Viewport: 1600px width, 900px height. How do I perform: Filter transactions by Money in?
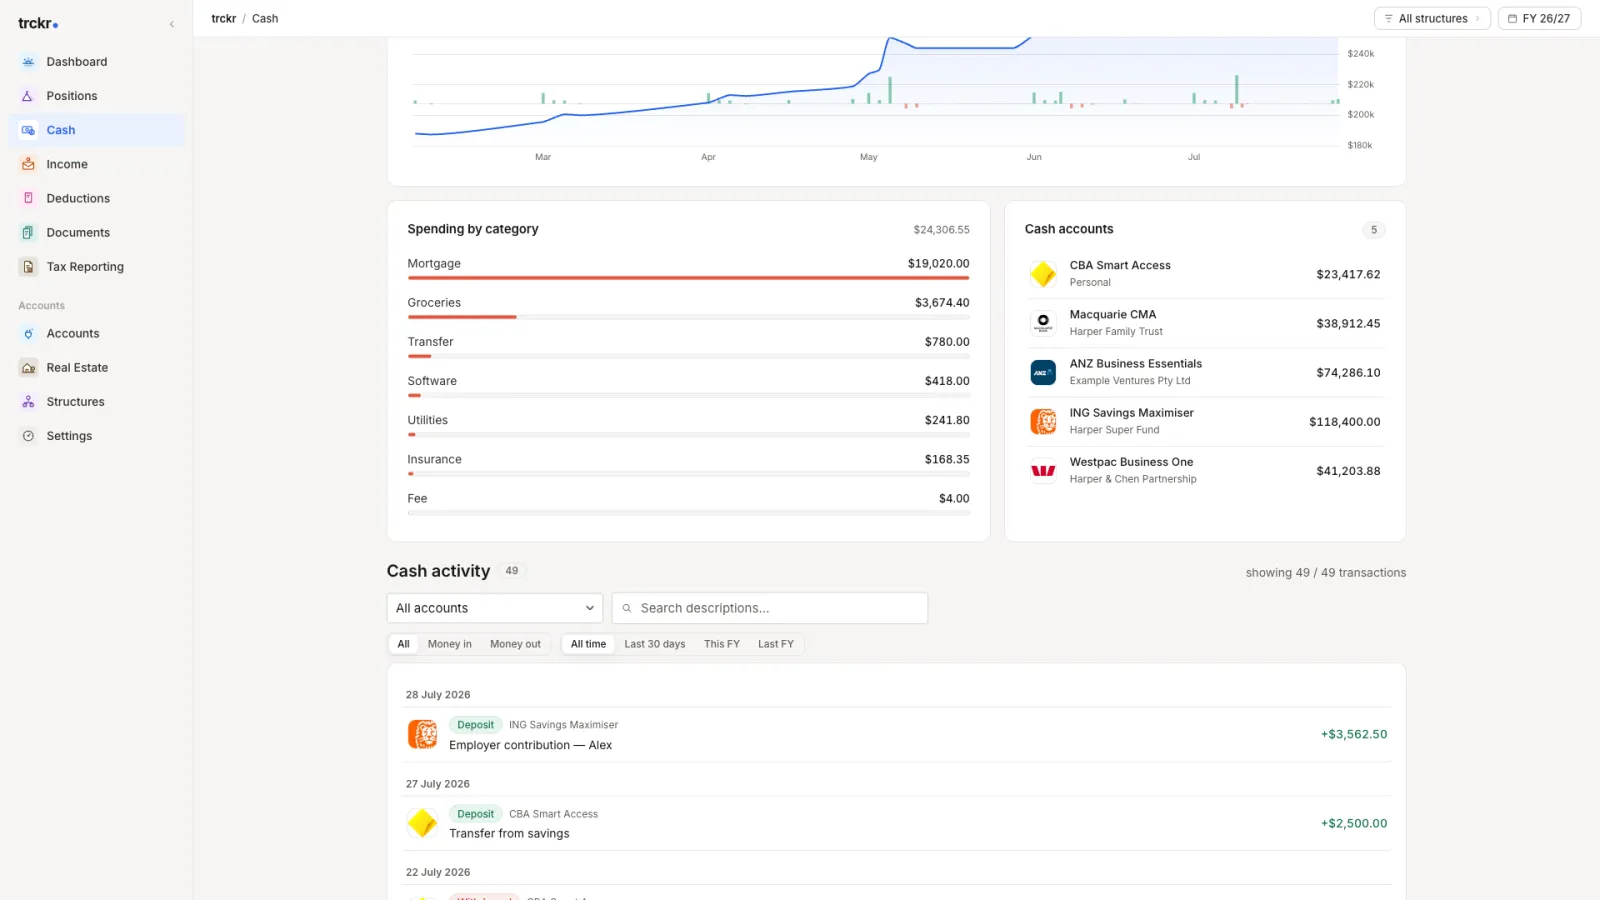coord(450,644)
